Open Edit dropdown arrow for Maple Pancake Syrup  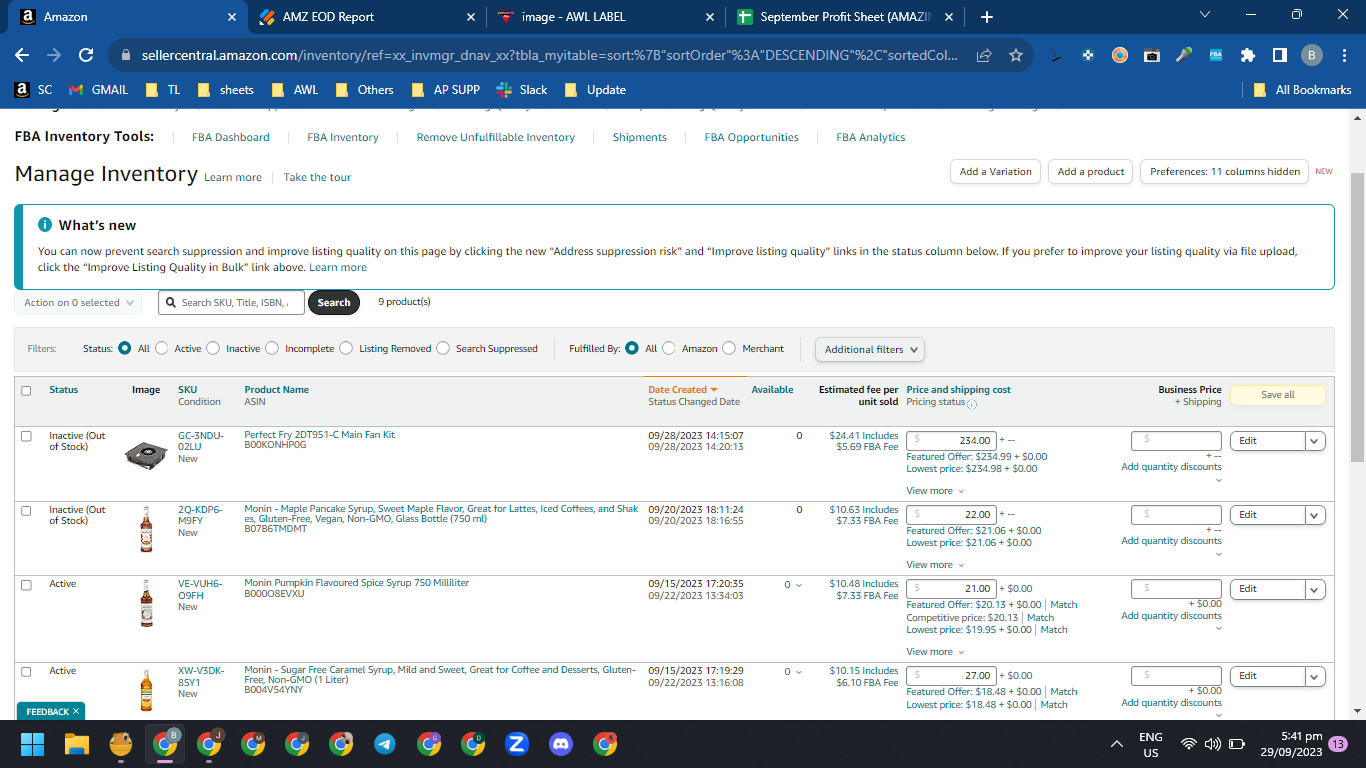point(1315,515)
